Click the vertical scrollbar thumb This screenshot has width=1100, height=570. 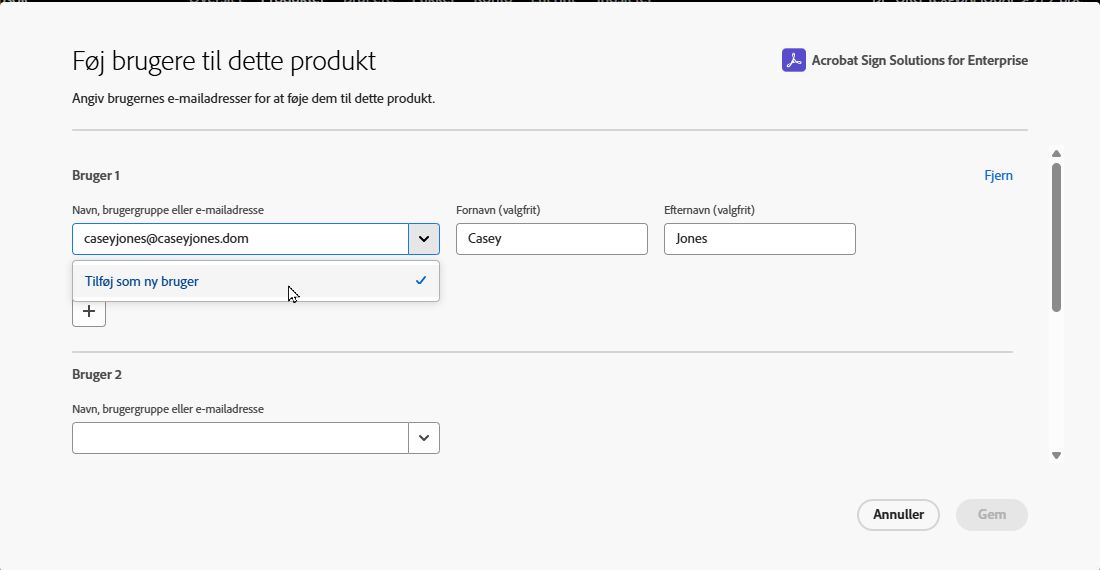click(x=1056, y=236)
